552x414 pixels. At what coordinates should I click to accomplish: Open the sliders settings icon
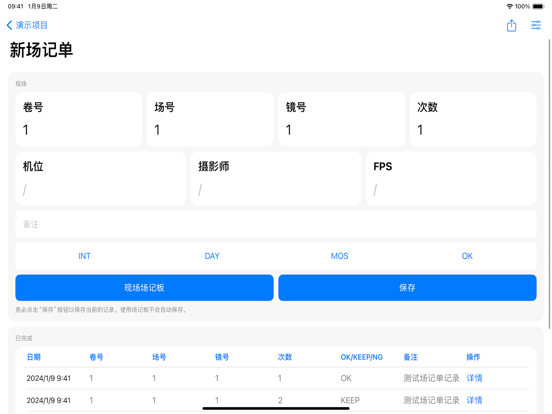click(x=536, y=25)
